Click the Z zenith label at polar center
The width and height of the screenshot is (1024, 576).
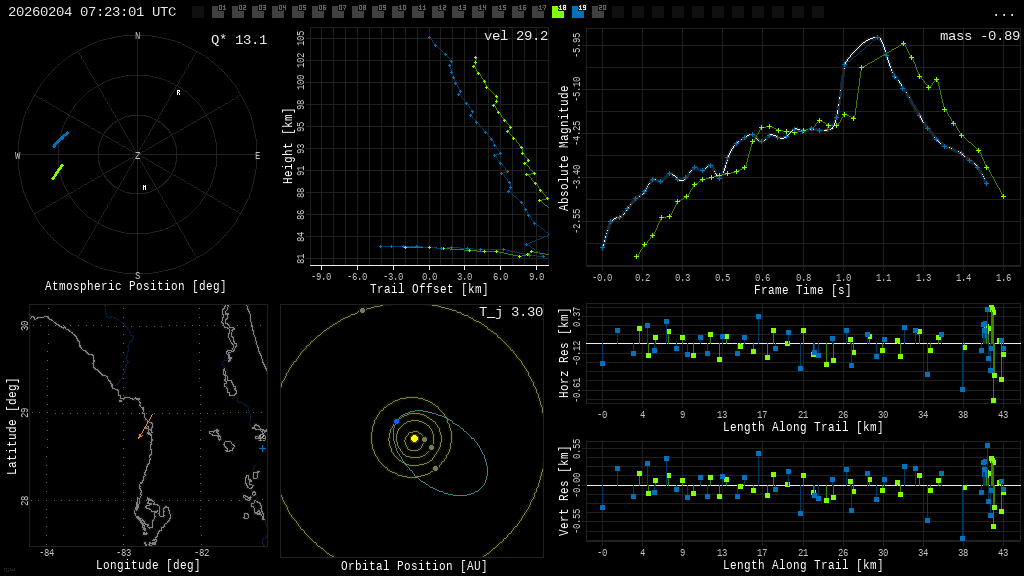pos(138,156)
